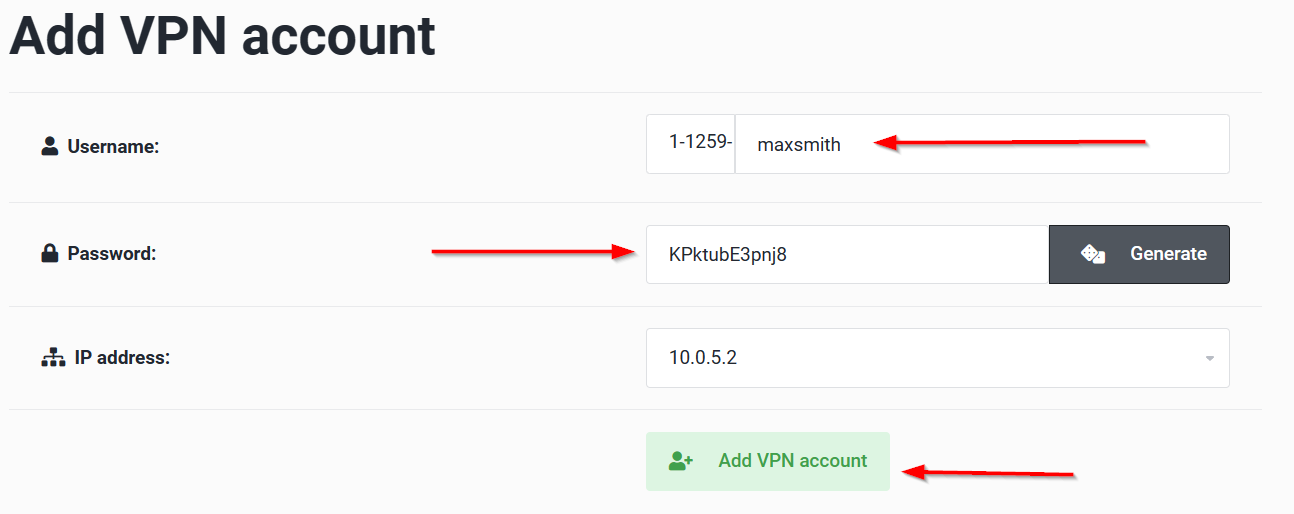Open the IP address dropdown showing 10.0.5.2
Image resolution: width=1294 pixels, height=514 pixels.
pos(937,358)
